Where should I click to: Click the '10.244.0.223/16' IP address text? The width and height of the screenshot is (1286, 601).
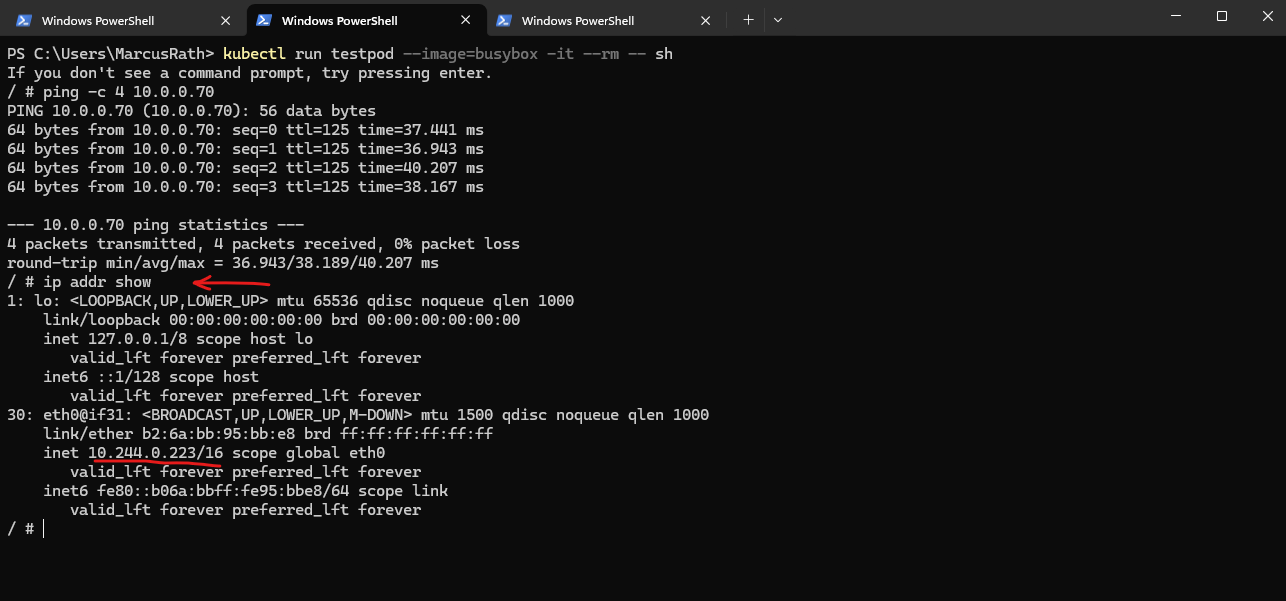click(156, 453)
